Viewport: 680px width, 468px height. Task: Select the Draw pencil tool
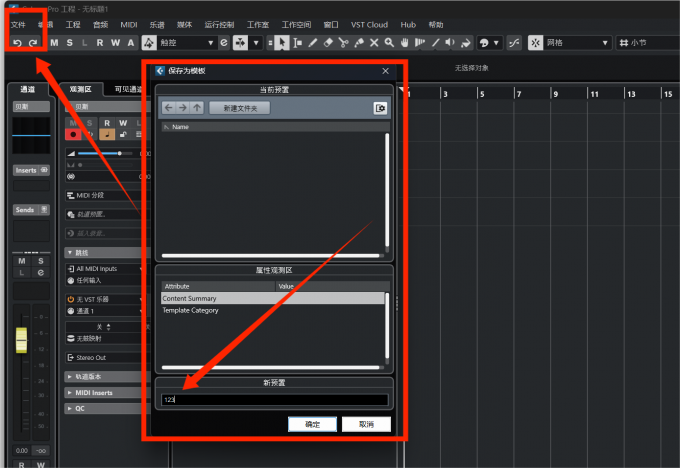click(313, 43)
